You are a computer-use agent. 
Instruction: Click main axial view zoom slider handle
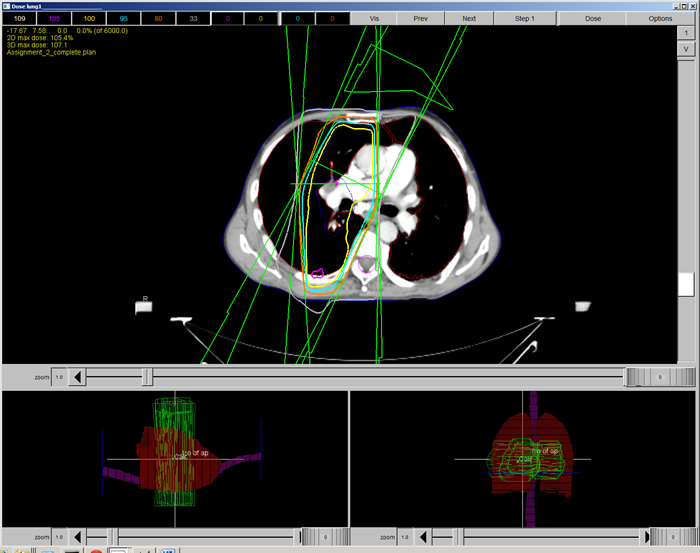pyautogui.click(x=148, y=377)
